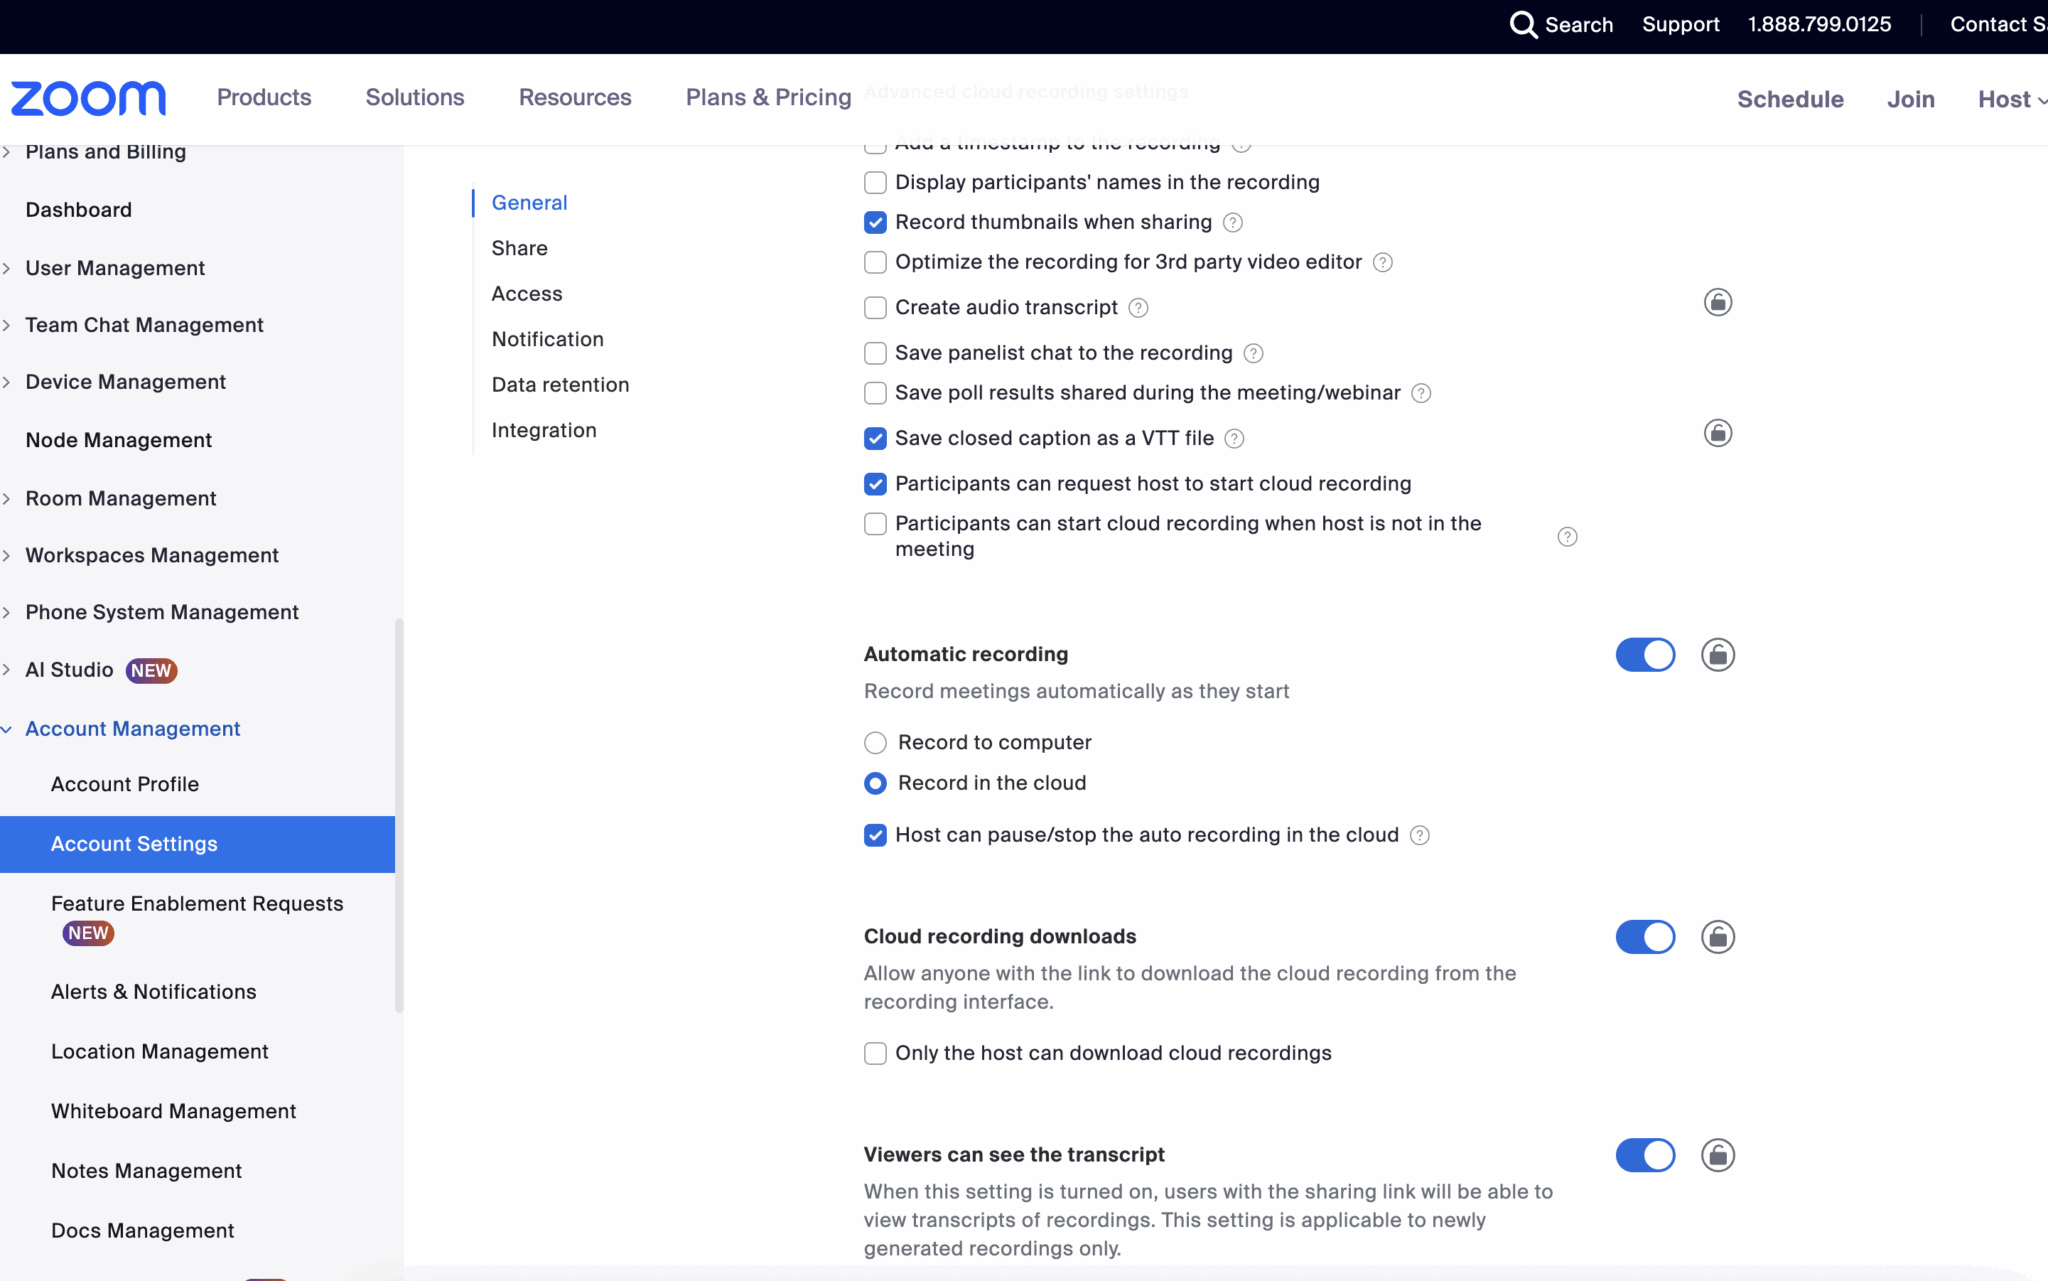Click the lock icon next to Automatic recording
2048x1281 pixels.
[x=1718, y=654]
